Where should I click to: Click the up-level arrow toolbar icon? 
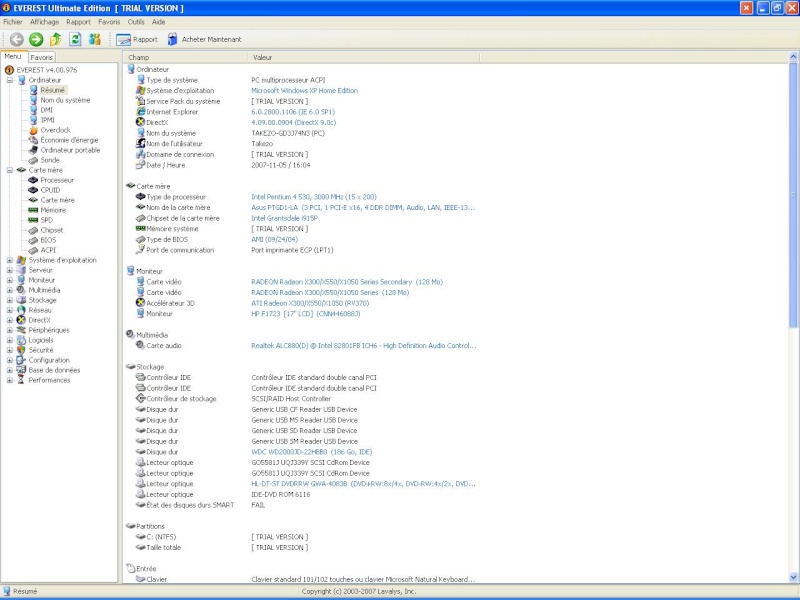point(56,39)
